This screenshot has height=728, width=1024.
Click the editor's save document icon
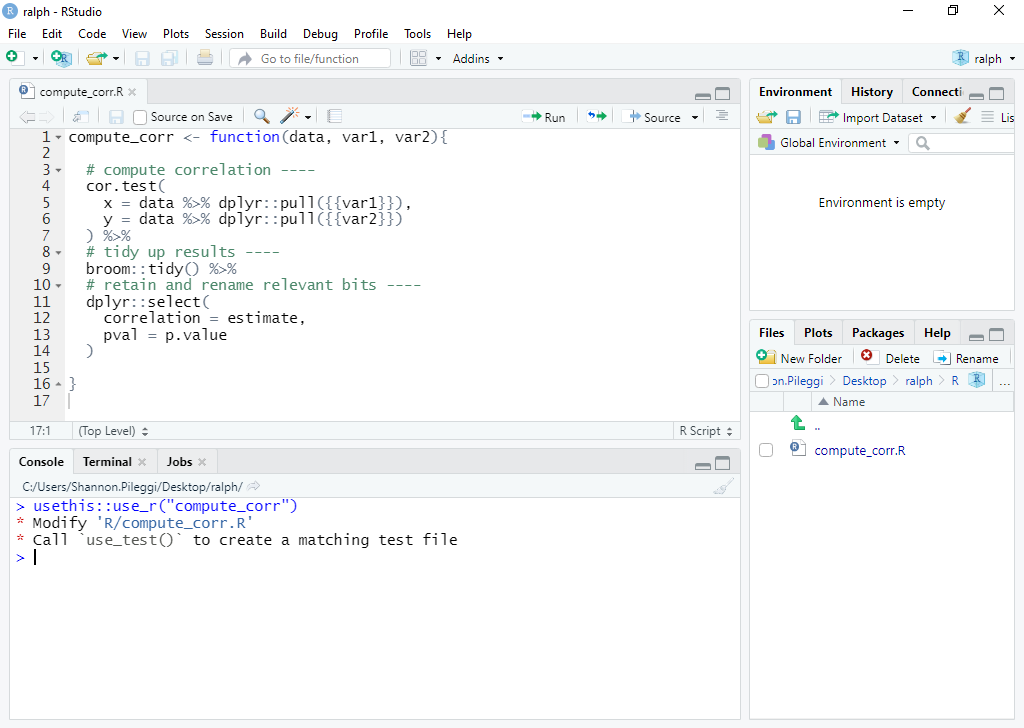point(116,117)
